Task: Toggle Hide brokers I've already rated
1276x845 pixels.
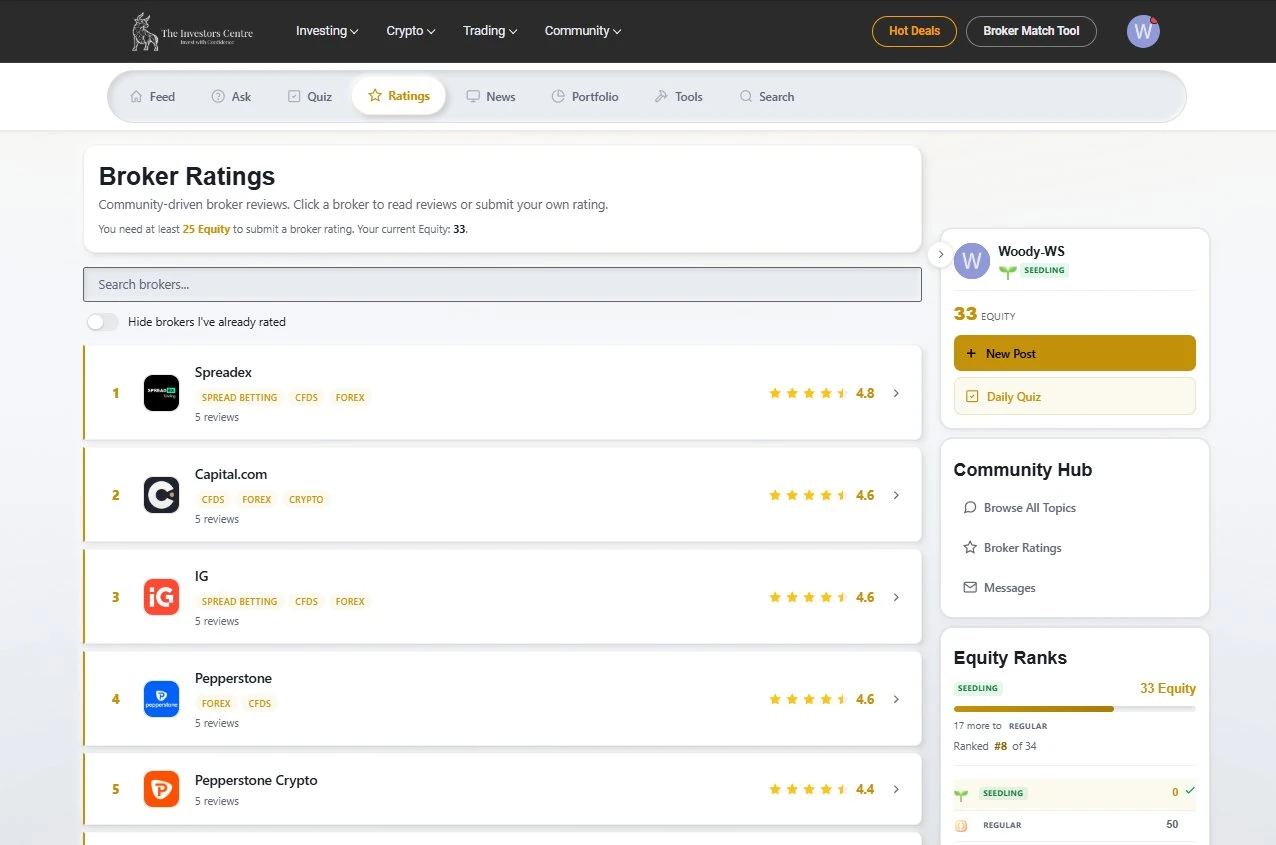Action: click(103, 322)
